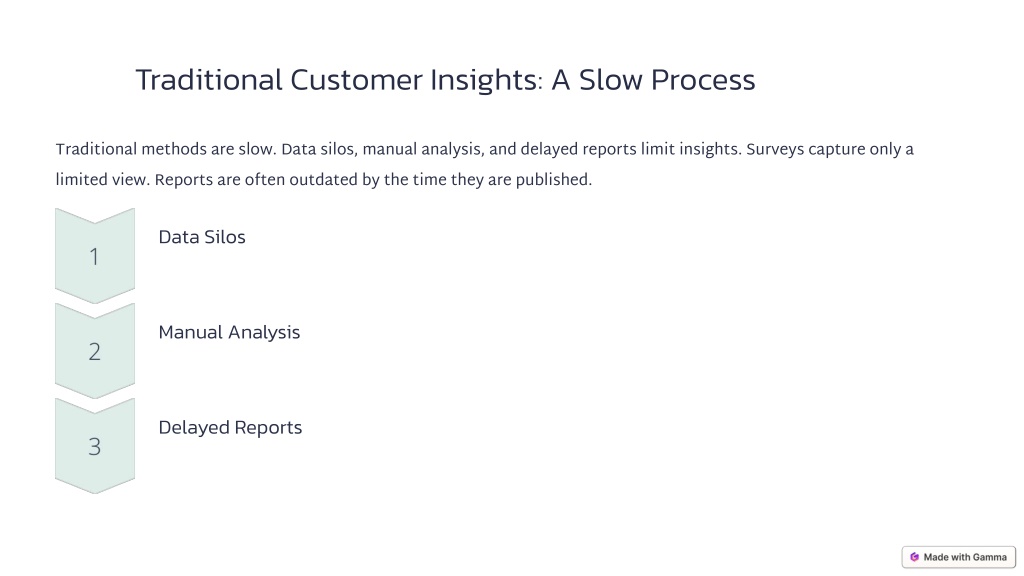Click the digit 1 in first chevron
The height and width of the screenshot is (576, 1024).
pos(95,257)
